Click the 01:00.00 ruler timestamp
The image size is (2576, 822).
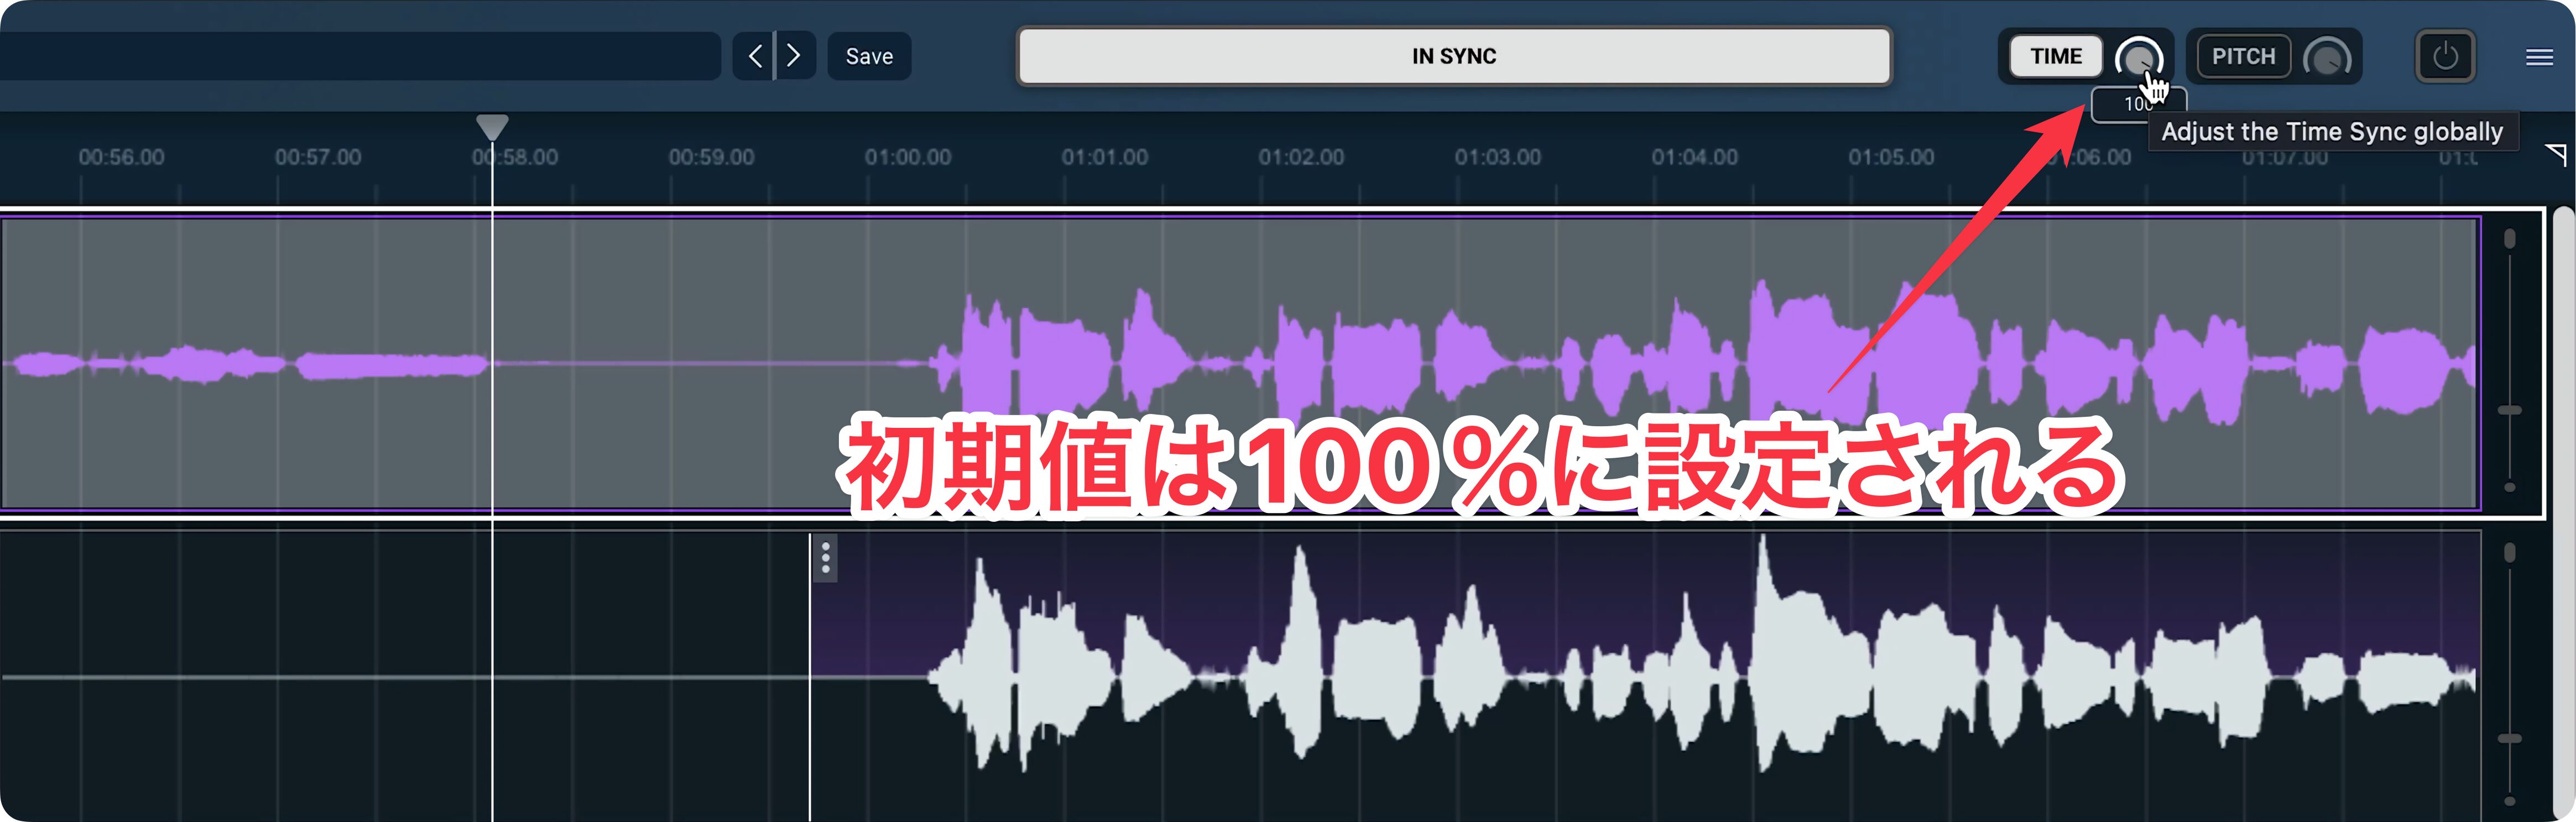pos(907,157)
